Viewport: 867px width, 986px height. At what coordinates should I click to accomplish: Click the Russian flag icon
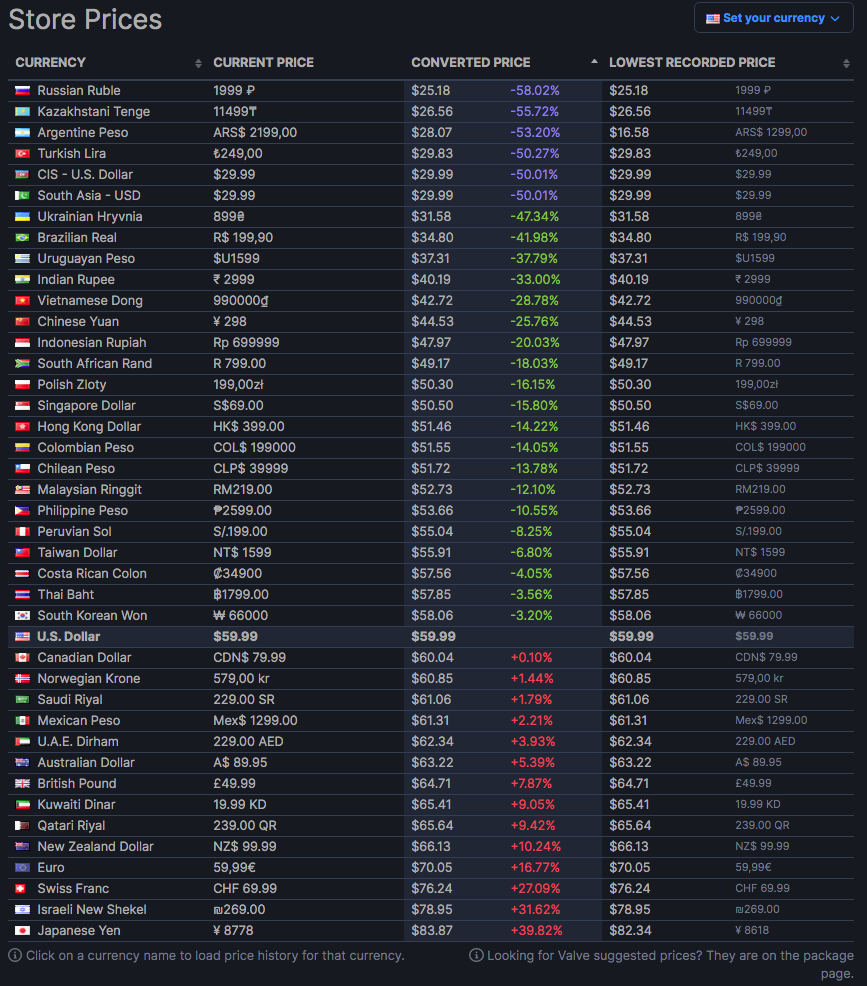tap(23, 91)
